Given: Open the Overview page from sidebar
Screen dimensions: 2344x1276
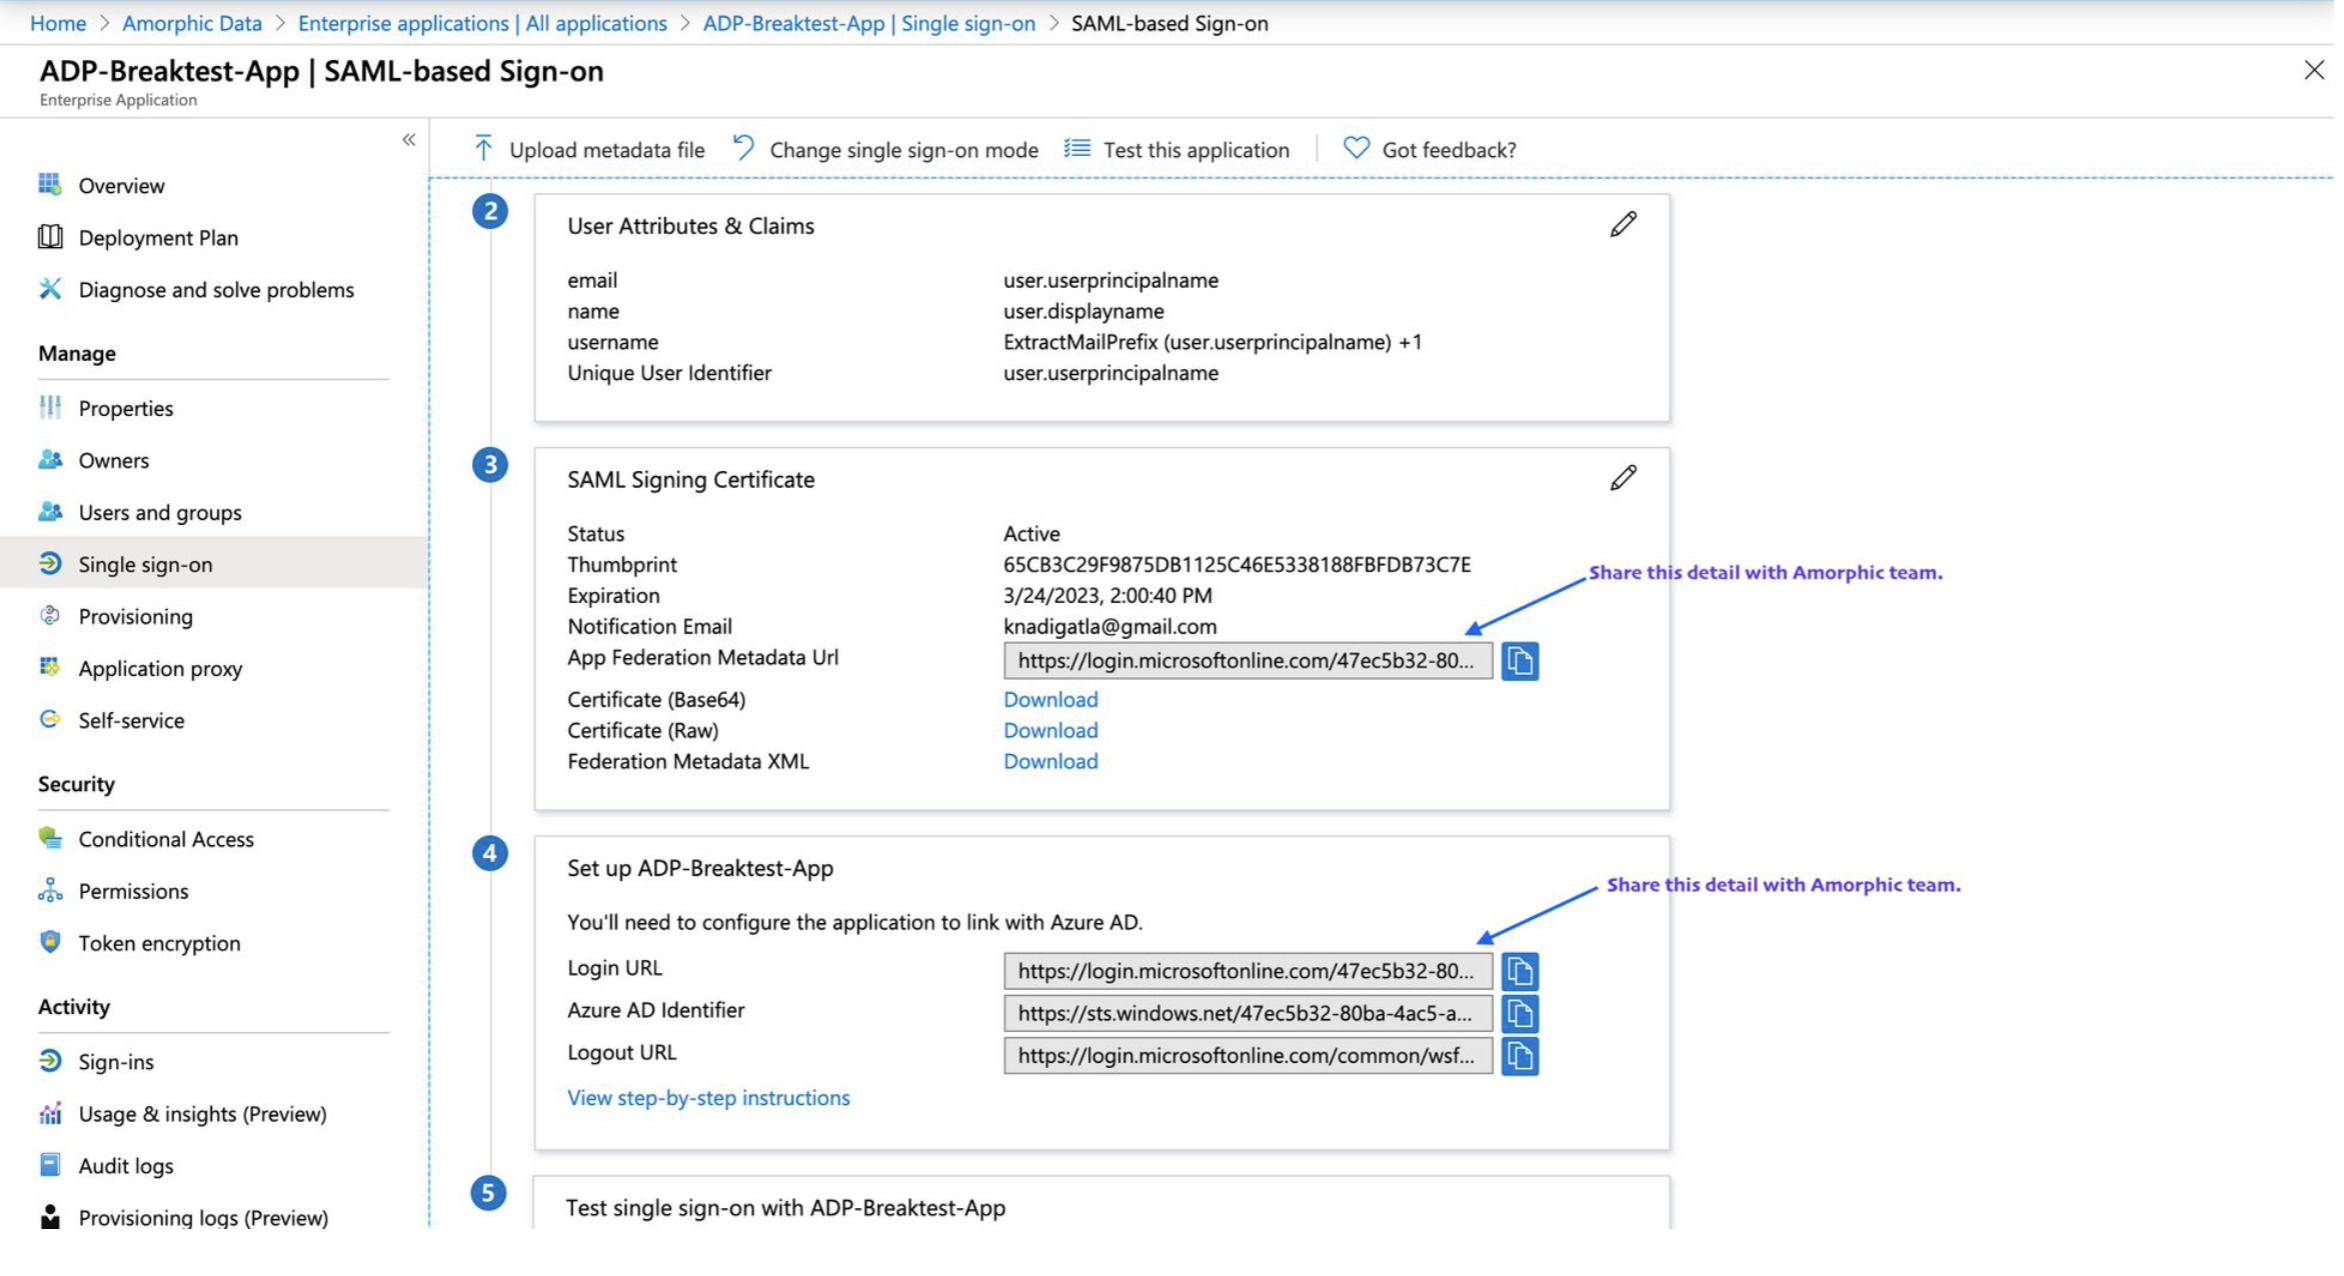Looking at the screenshot, I should 121,185.
